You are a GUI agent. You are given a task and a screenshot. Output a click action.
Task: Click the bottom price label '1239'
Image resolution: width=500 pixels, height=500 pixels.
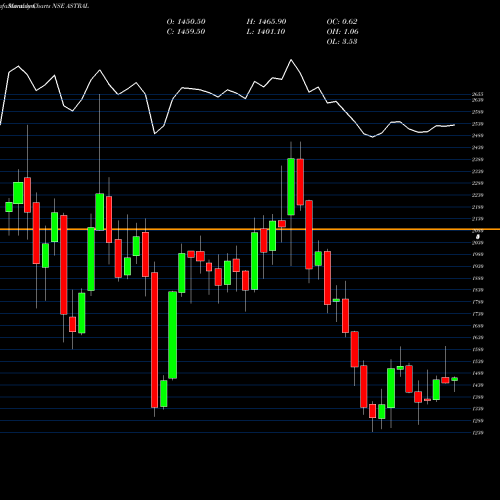(x=478, y=433)
